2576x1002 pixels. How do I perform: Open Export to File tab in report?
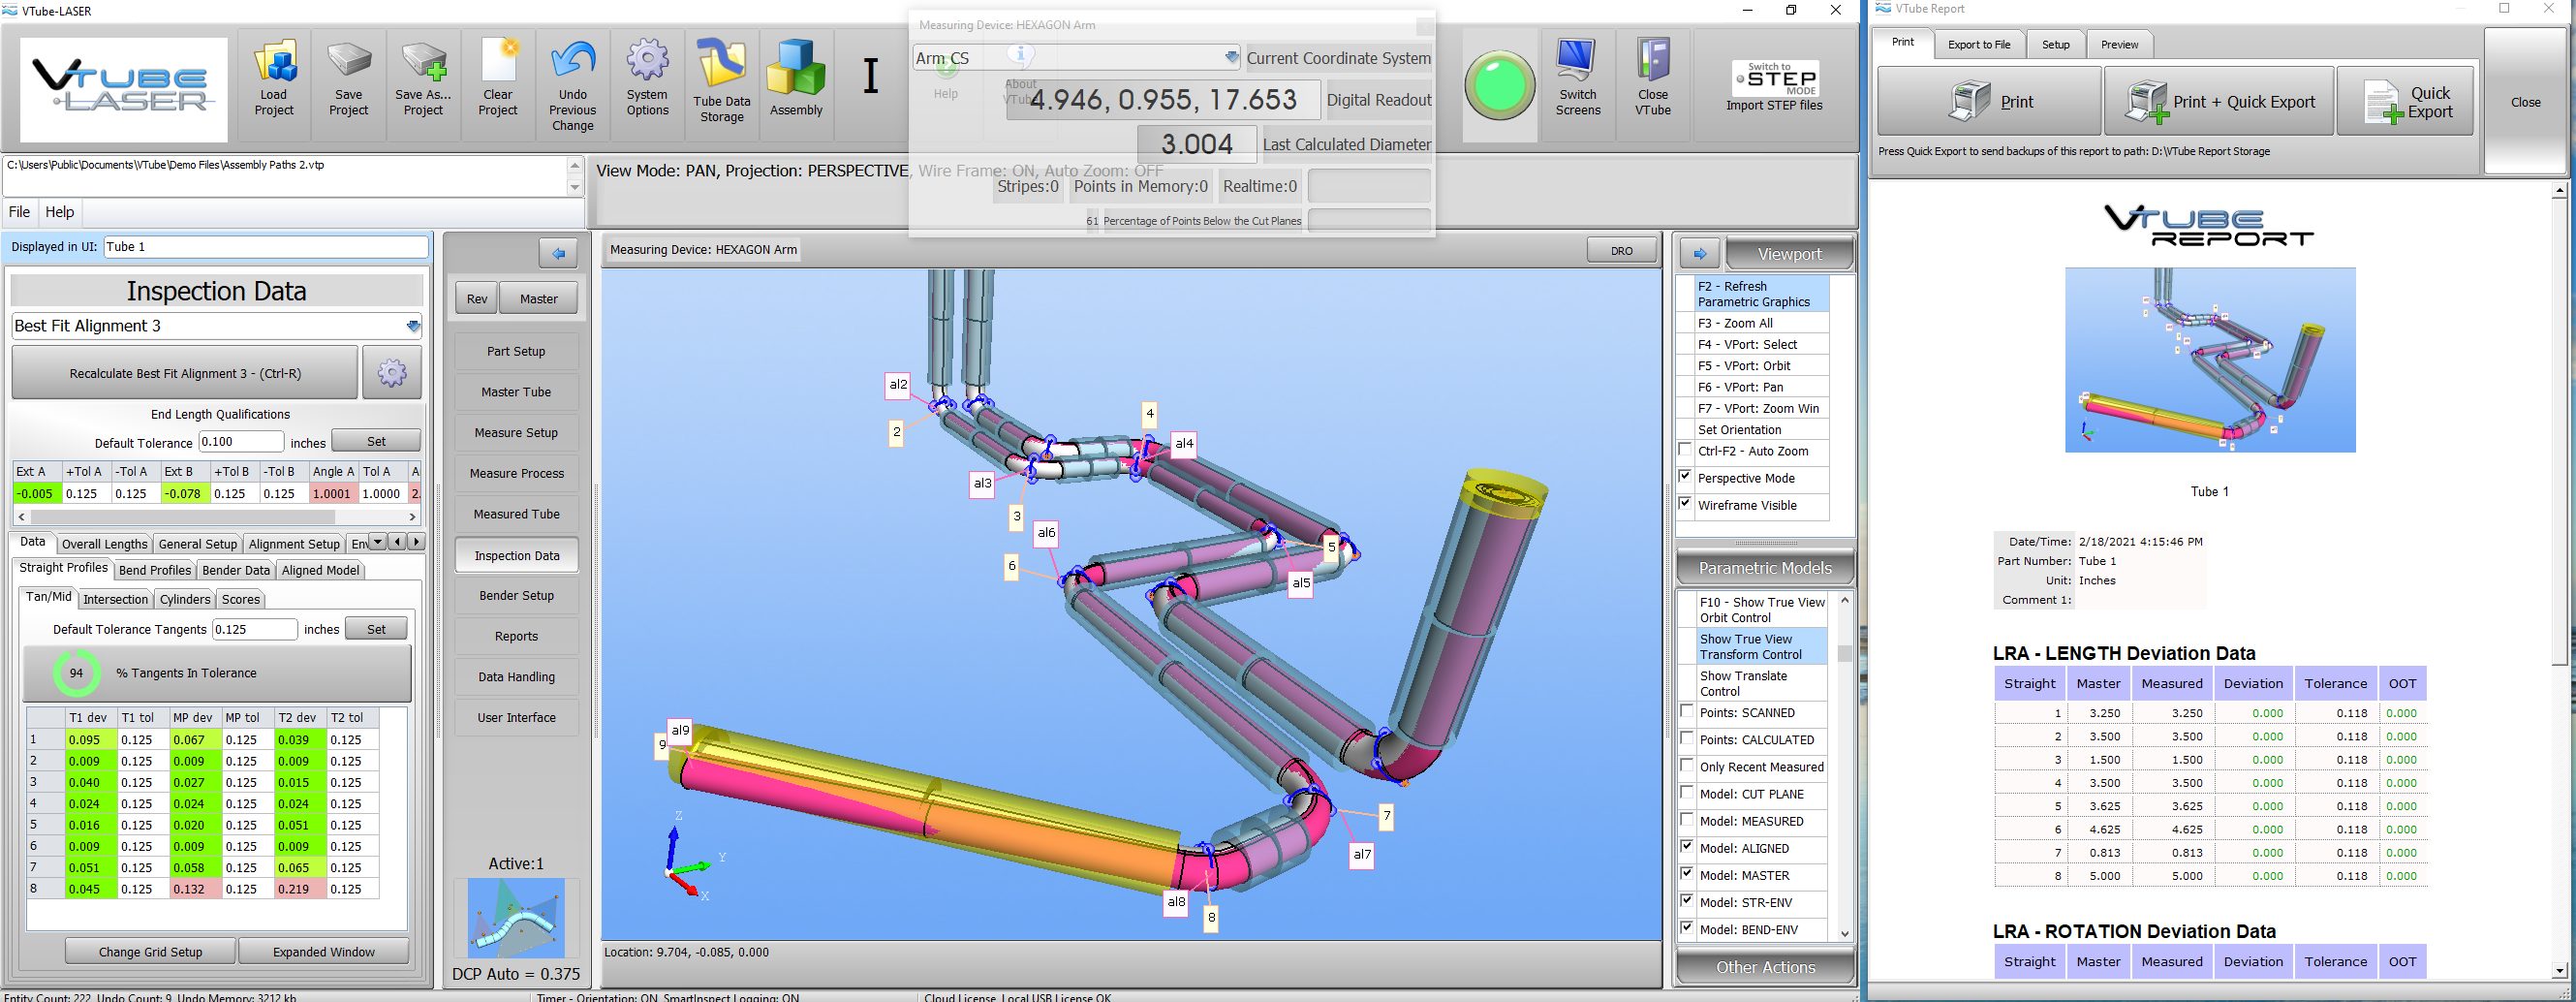[1979, 44]
